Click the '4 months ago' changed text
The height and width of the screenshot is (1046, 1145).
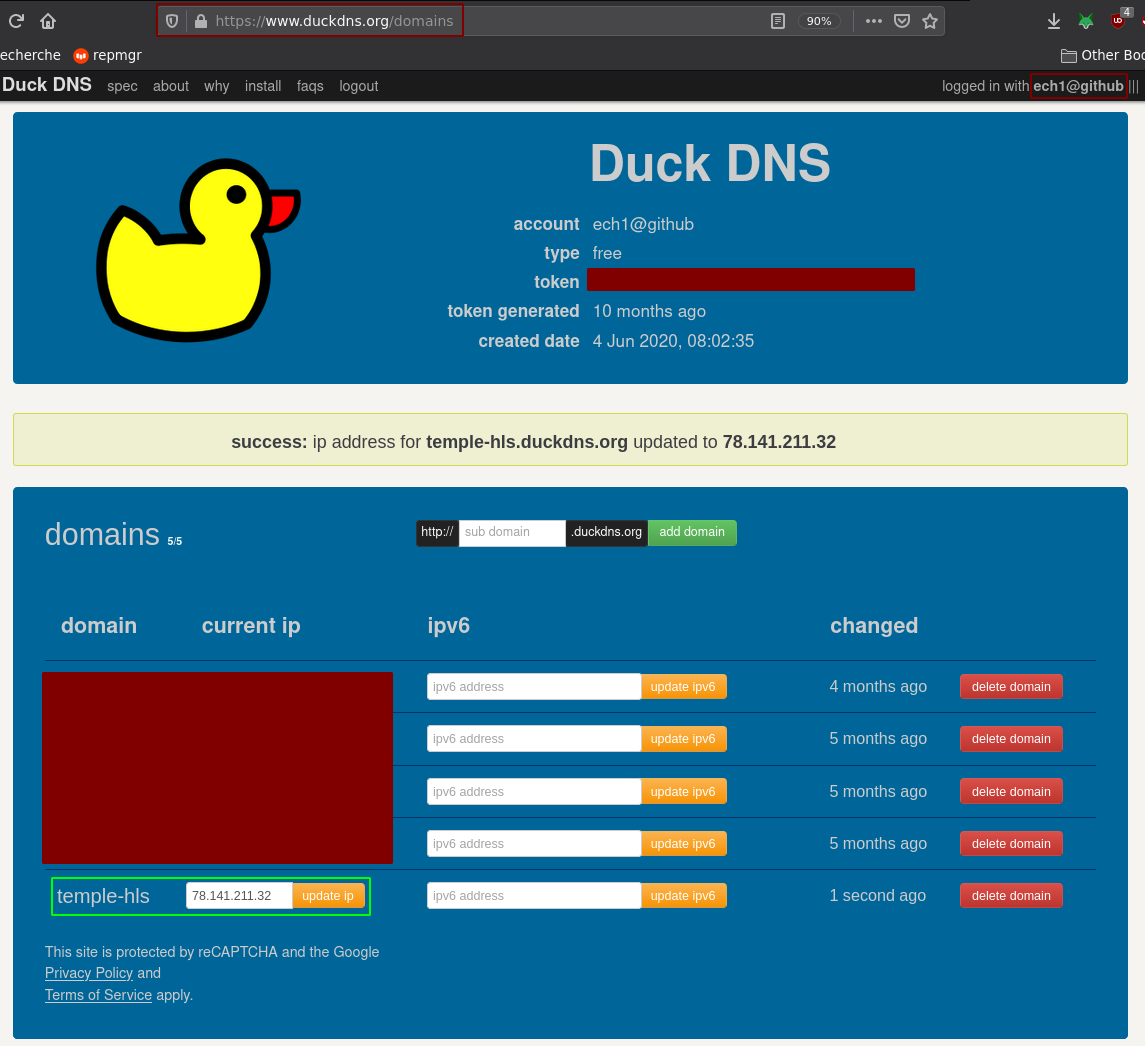point(878,687)
